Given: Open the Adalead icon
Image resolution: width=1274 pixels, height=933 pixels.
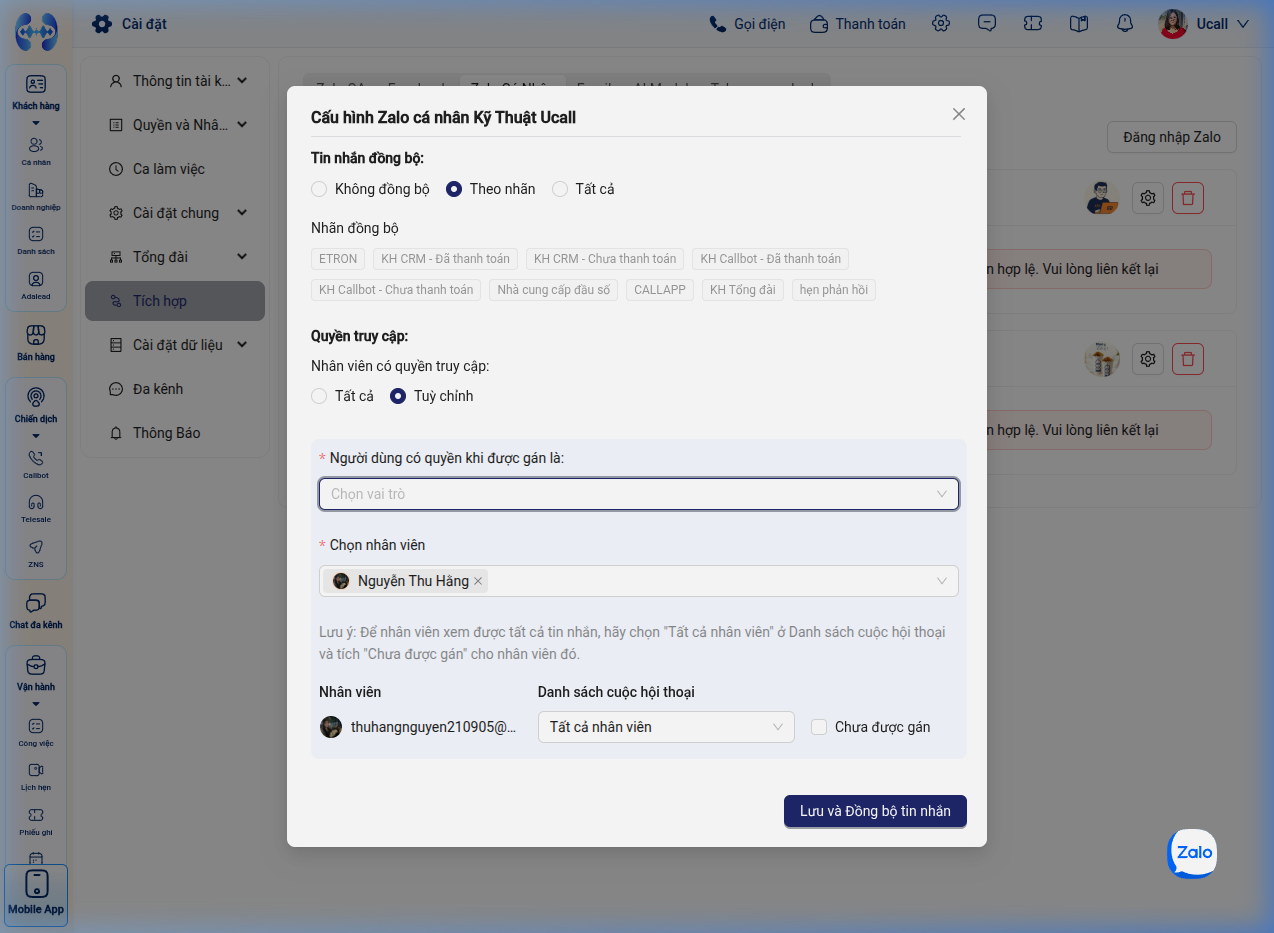Looking at the screenshot, I should (x=36, y=279).
